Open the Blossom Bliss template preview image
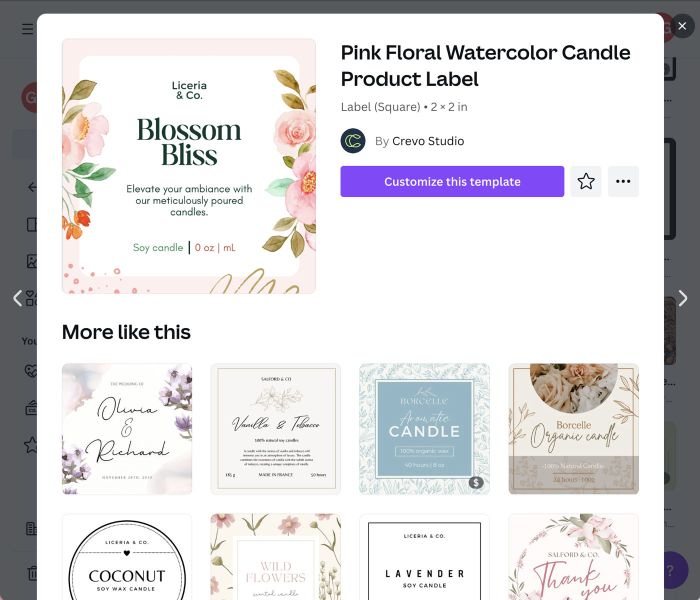The height and width of the screenshot is (600, 700). 189,166
